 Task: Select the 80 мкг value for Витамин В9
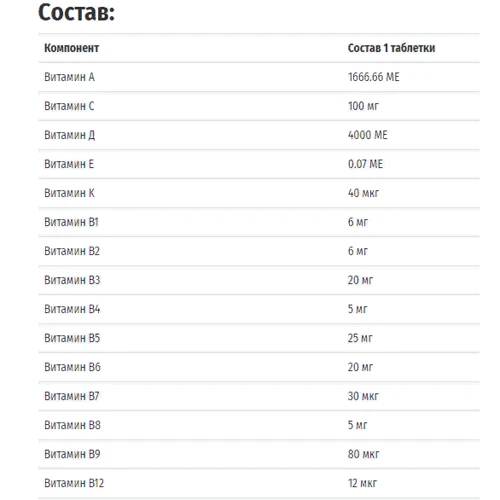point(363,454)
